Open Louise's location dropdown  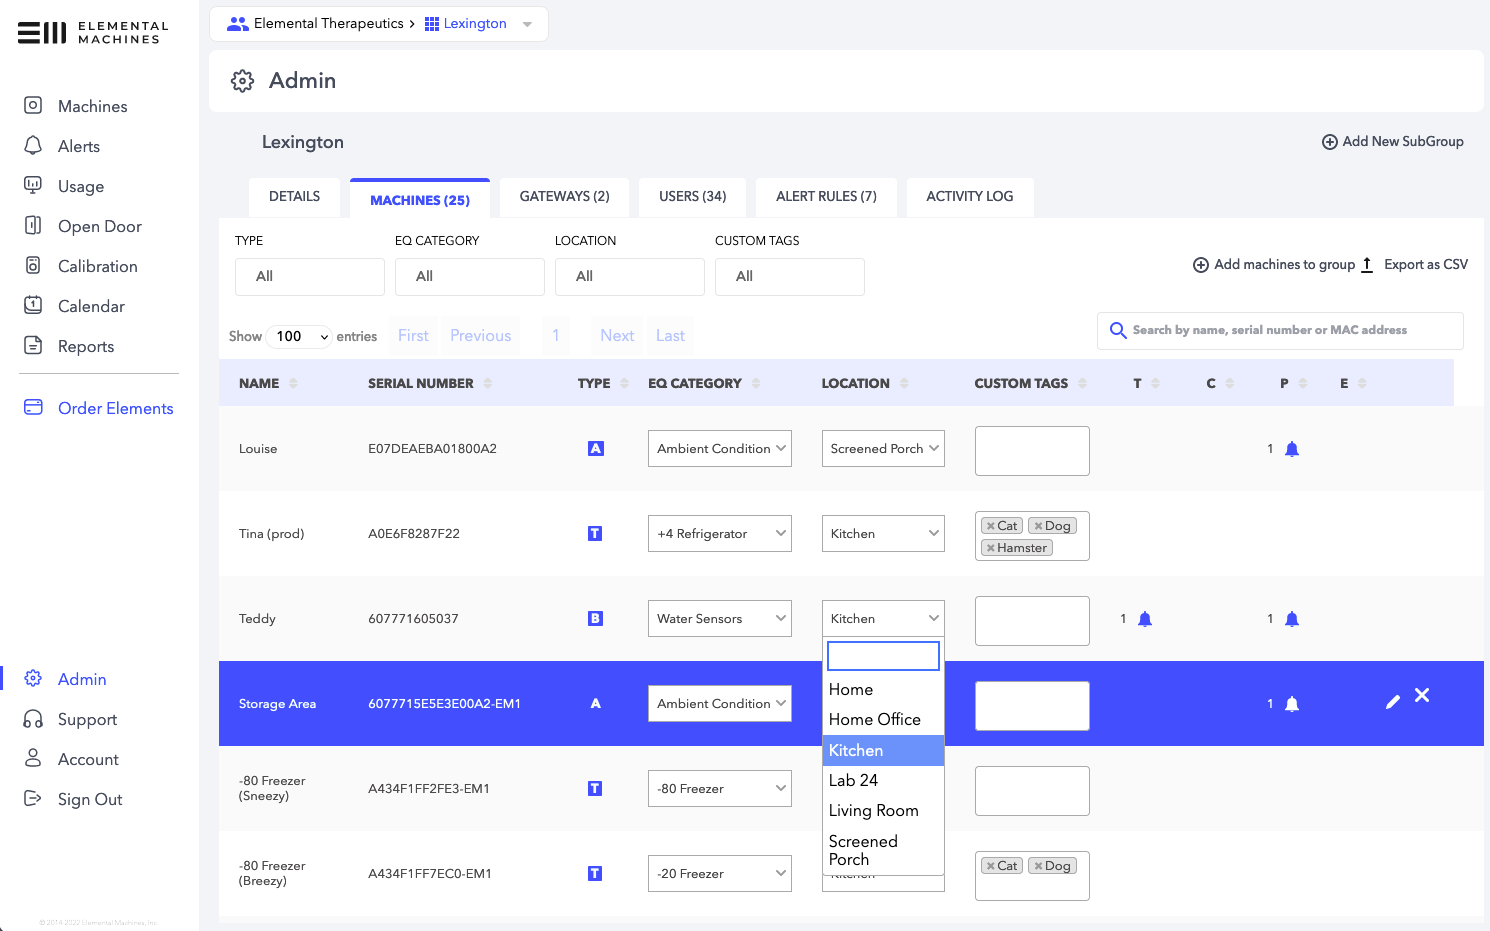point(883,449)
